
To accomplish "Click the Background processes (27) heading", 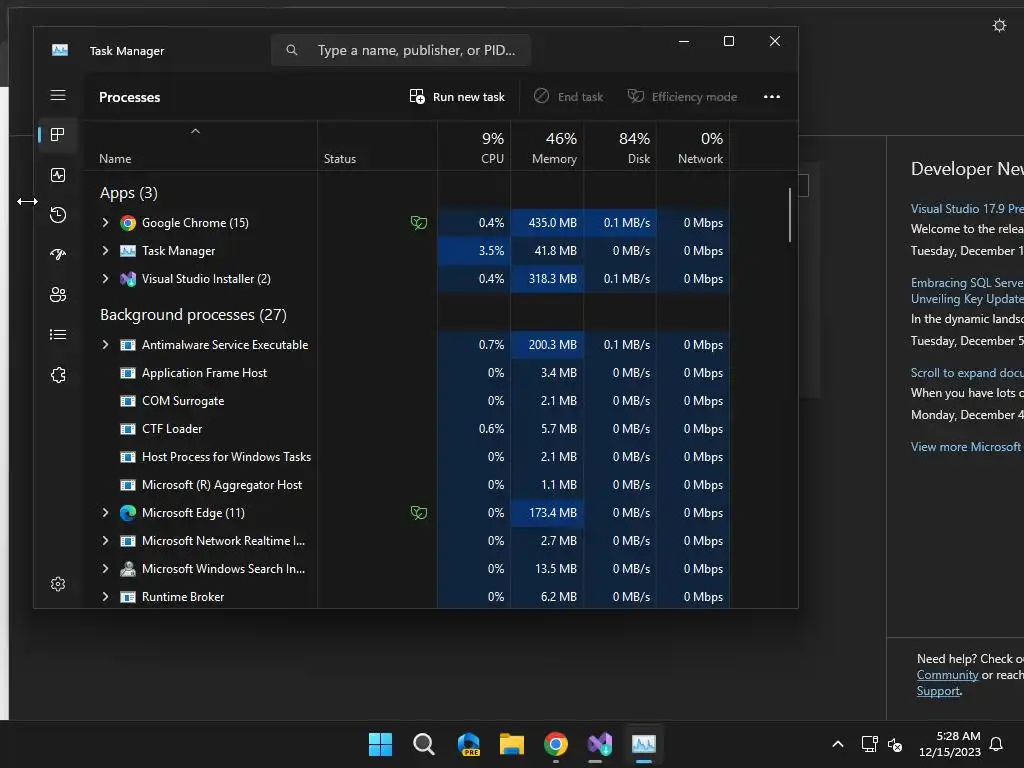I will [x=193, y=315].
